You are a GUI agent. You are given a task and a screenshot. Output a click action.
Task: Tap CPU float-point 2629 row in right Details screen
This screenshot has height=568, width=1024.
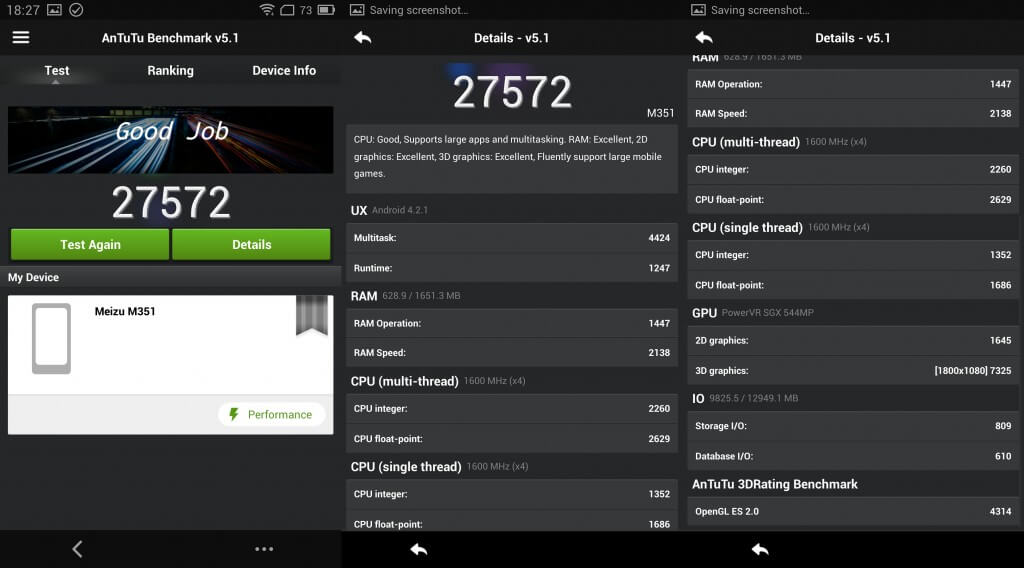click(853, 199)
